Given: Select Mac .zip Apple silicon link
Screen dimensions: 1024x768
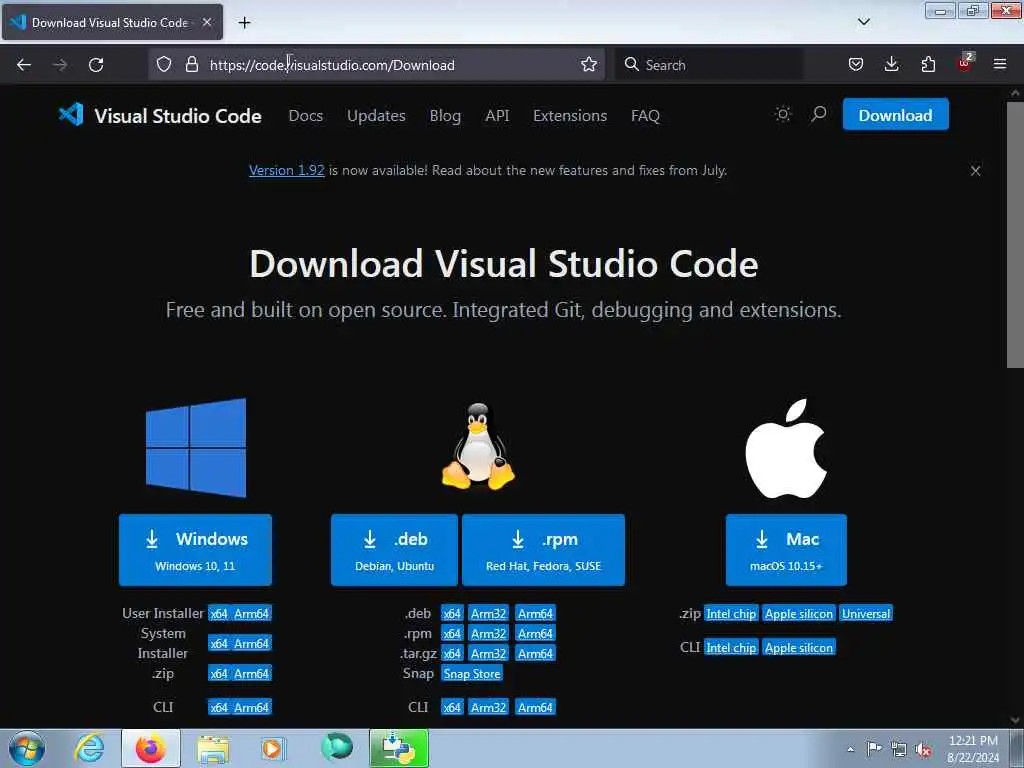Looking at the screenshot, I should (799, 614).
